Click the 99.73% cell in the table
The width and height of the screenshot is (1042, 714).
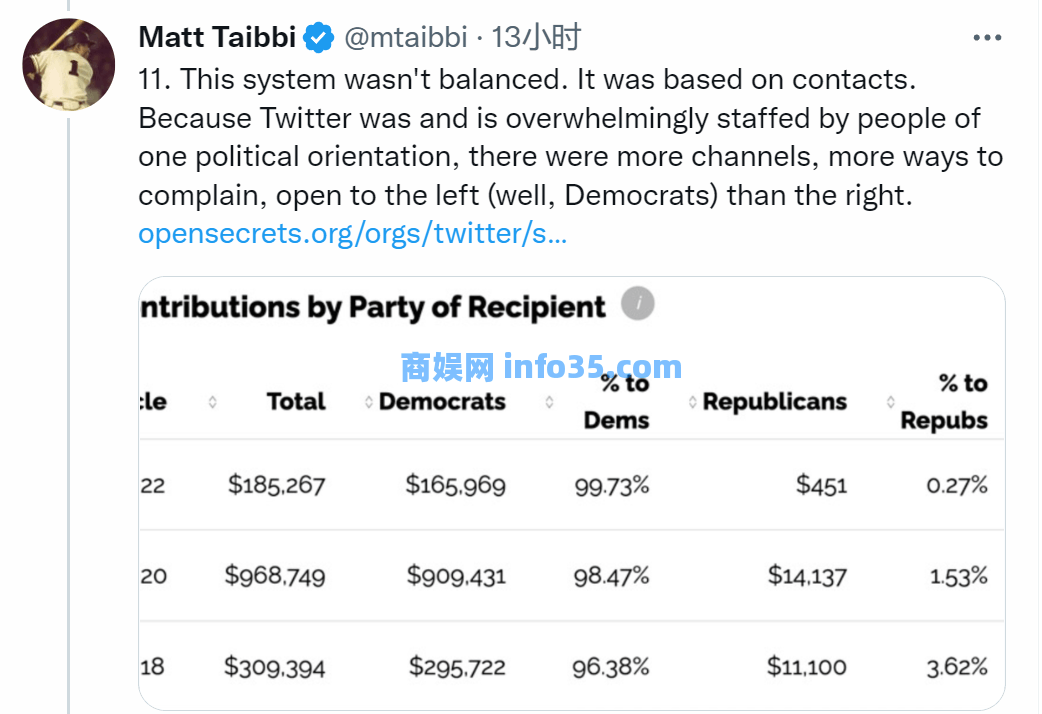pos(611,486)
